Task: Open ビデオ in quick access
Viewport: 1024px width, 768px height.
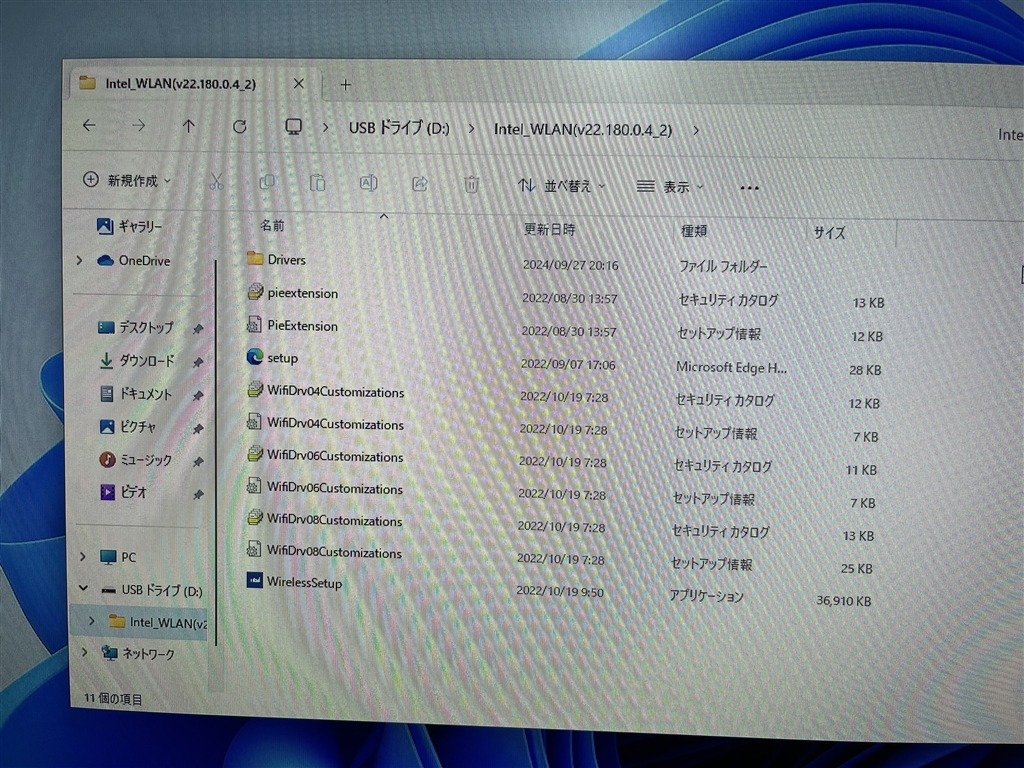Action: tap(123, 492)
